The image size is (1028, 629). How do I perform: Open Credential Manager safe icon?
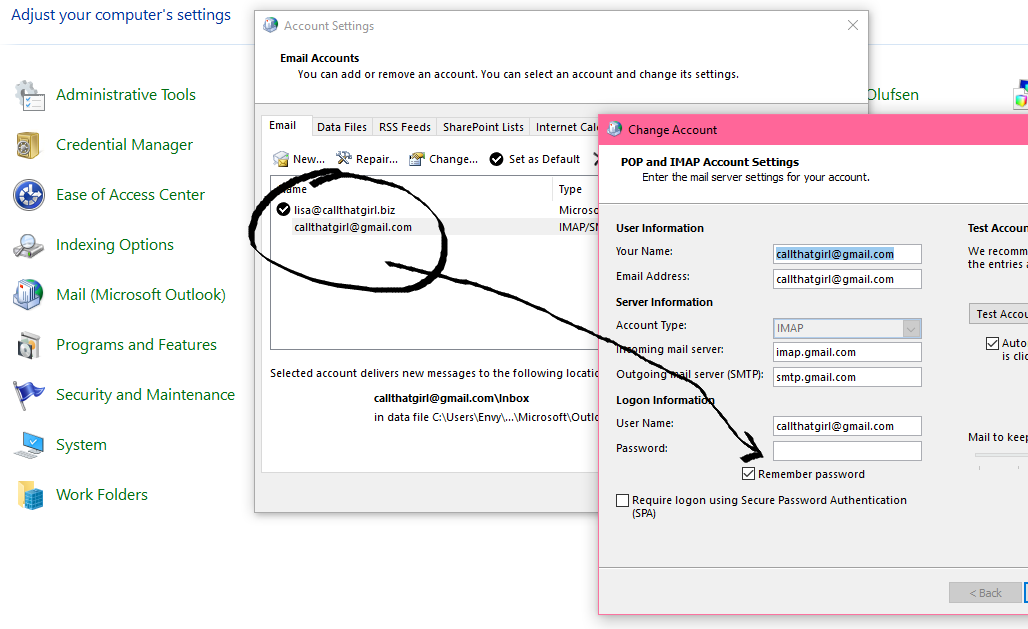click(x=28, y=145)
